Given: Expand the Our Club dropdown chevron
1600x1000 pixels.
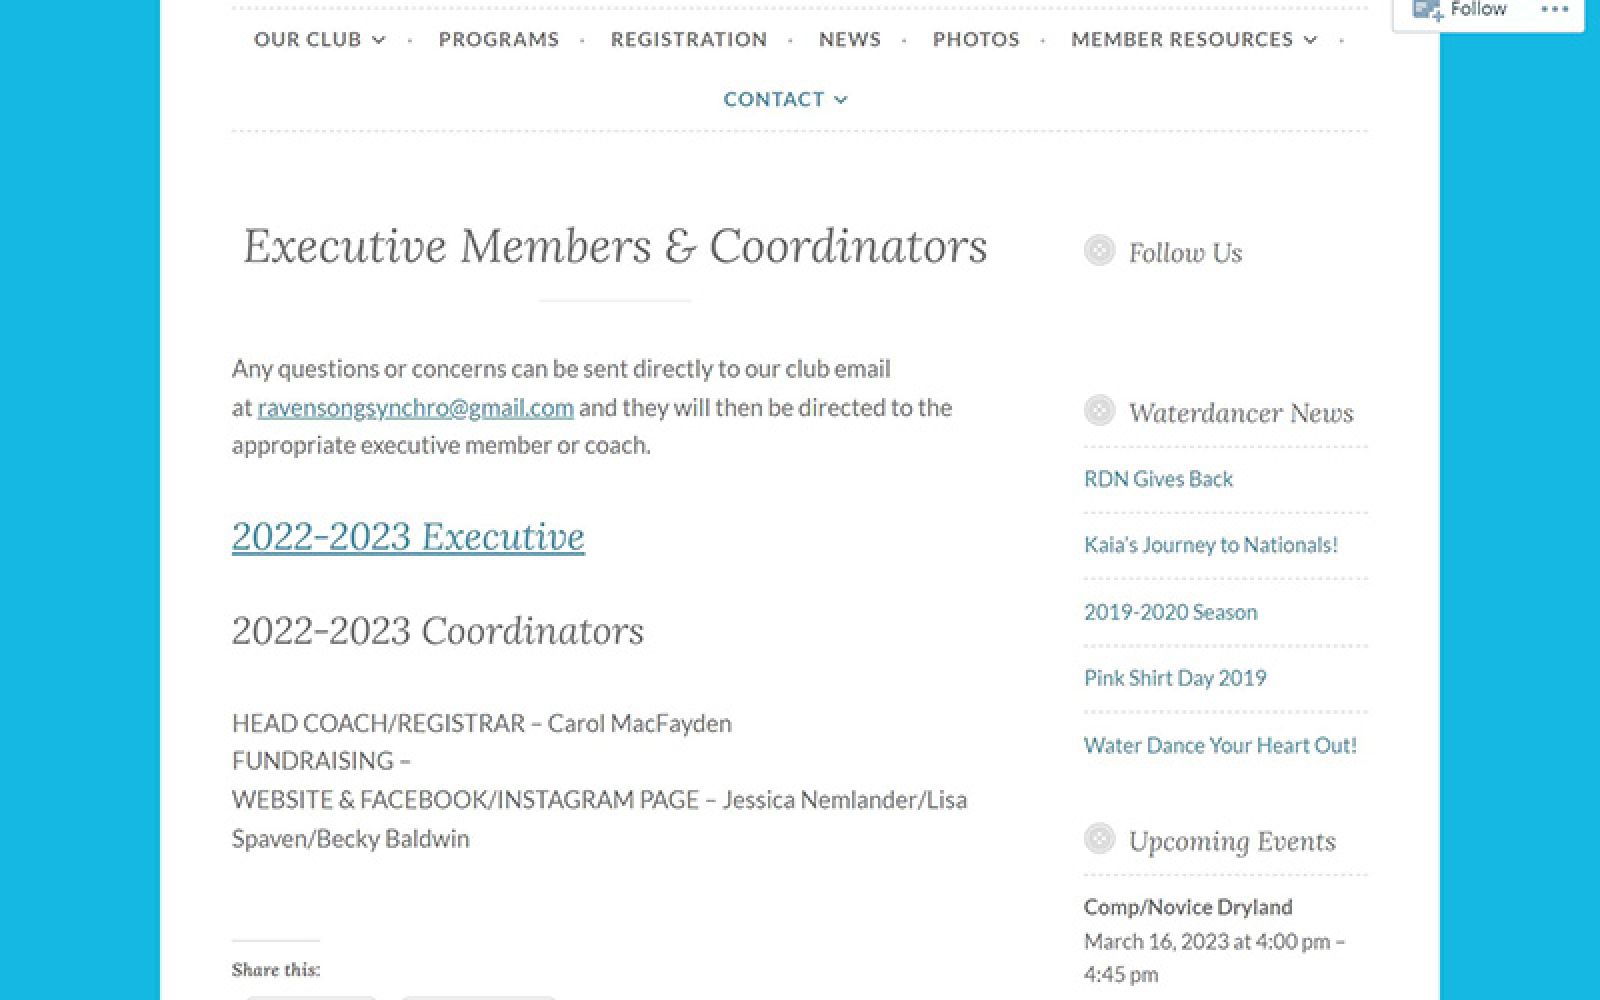Looking at the screenshot, I should tap(379, 40).
